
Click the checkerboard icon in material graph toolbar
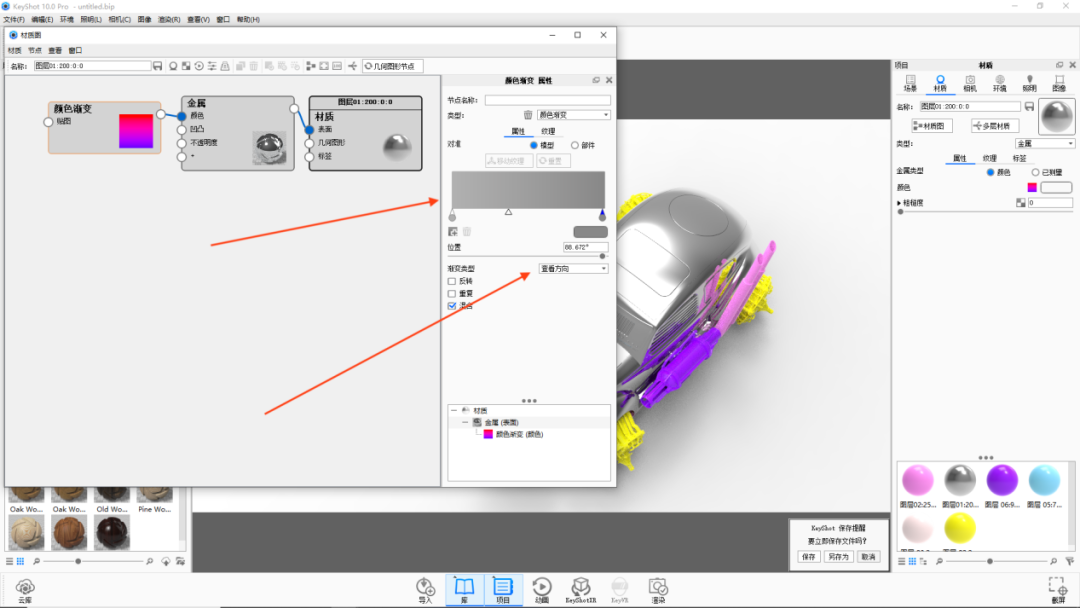click(x=186, y=66)
